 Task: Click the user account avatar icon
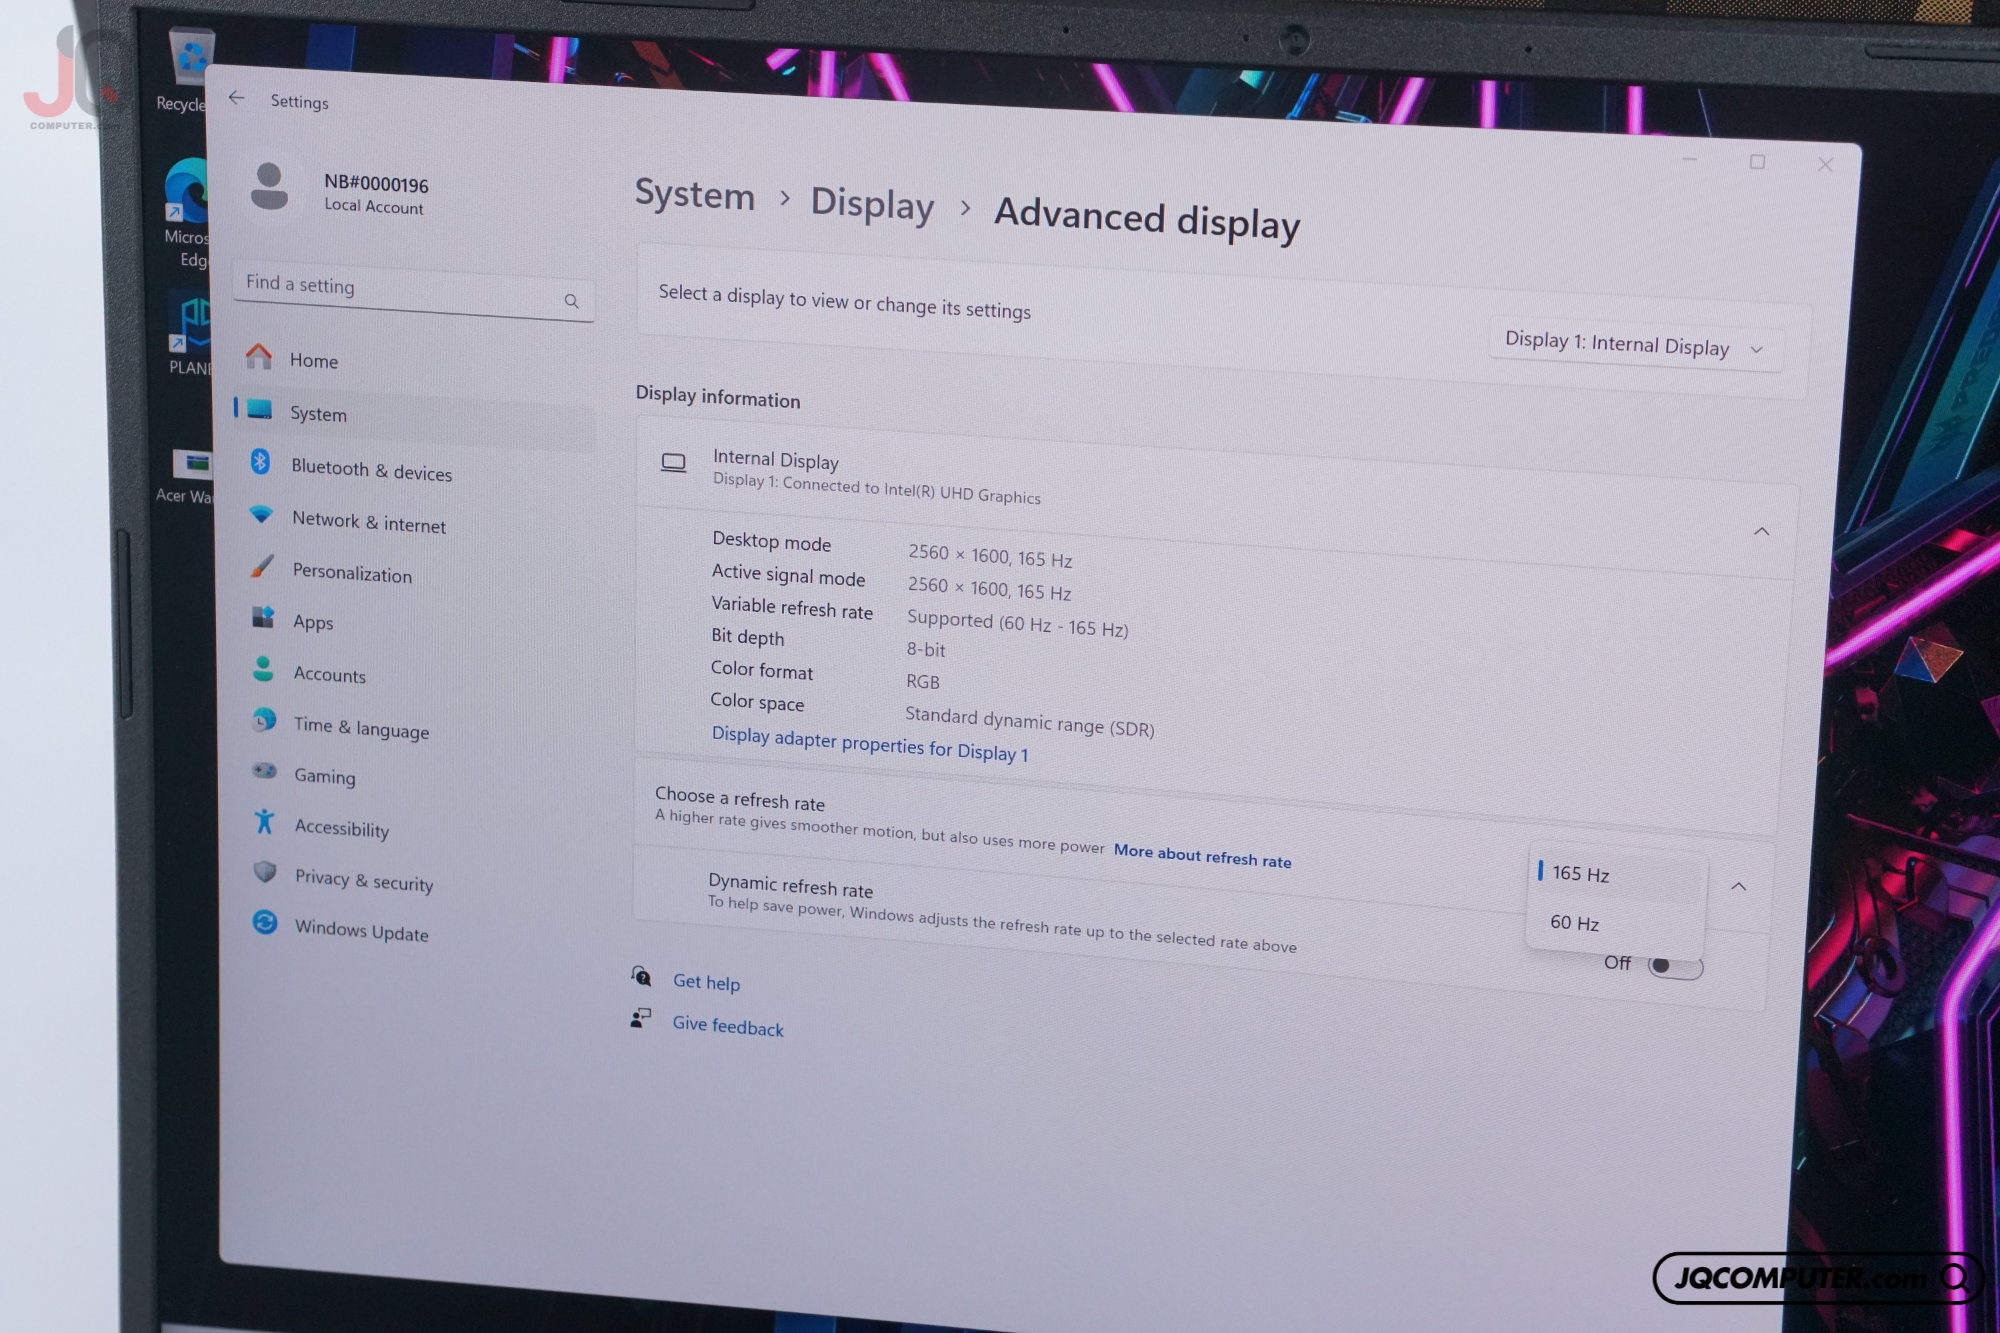[x=269, y=186]
